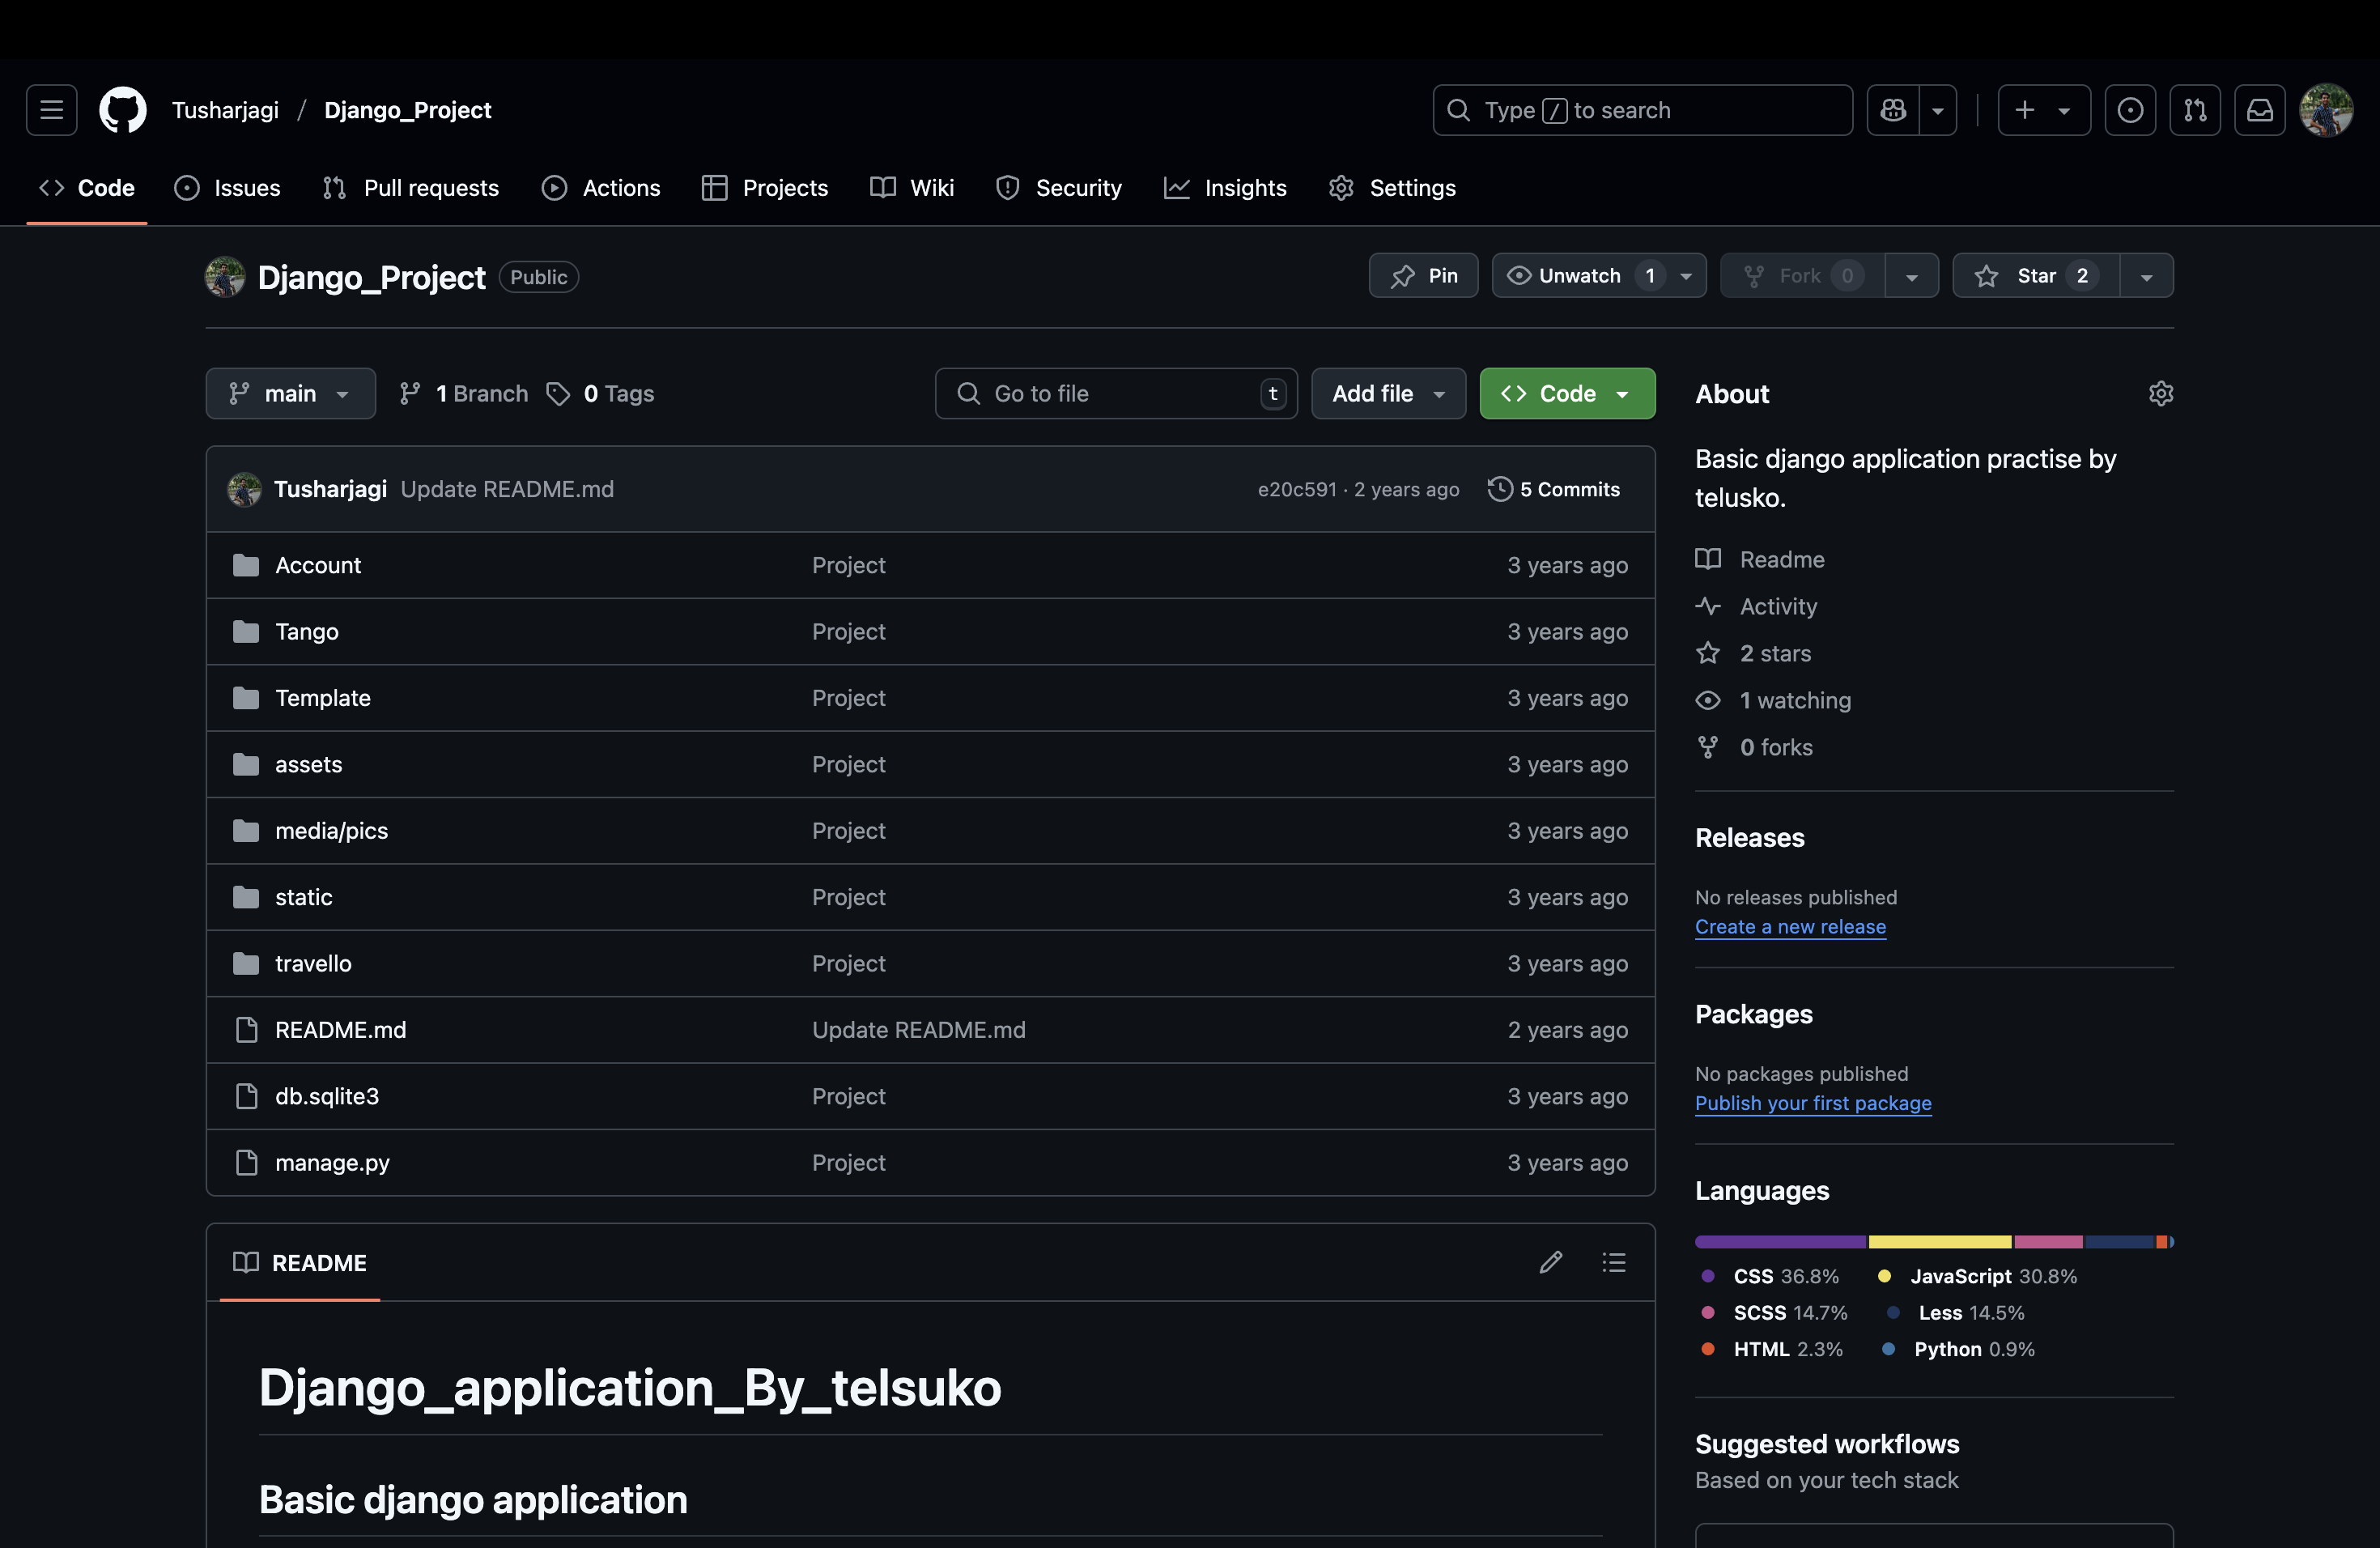Image resolution: width=2380 pixels, height=1548 pixels.
Task: Go to the Actions tab
Action: pyautogui.click(x=601, y=188)
